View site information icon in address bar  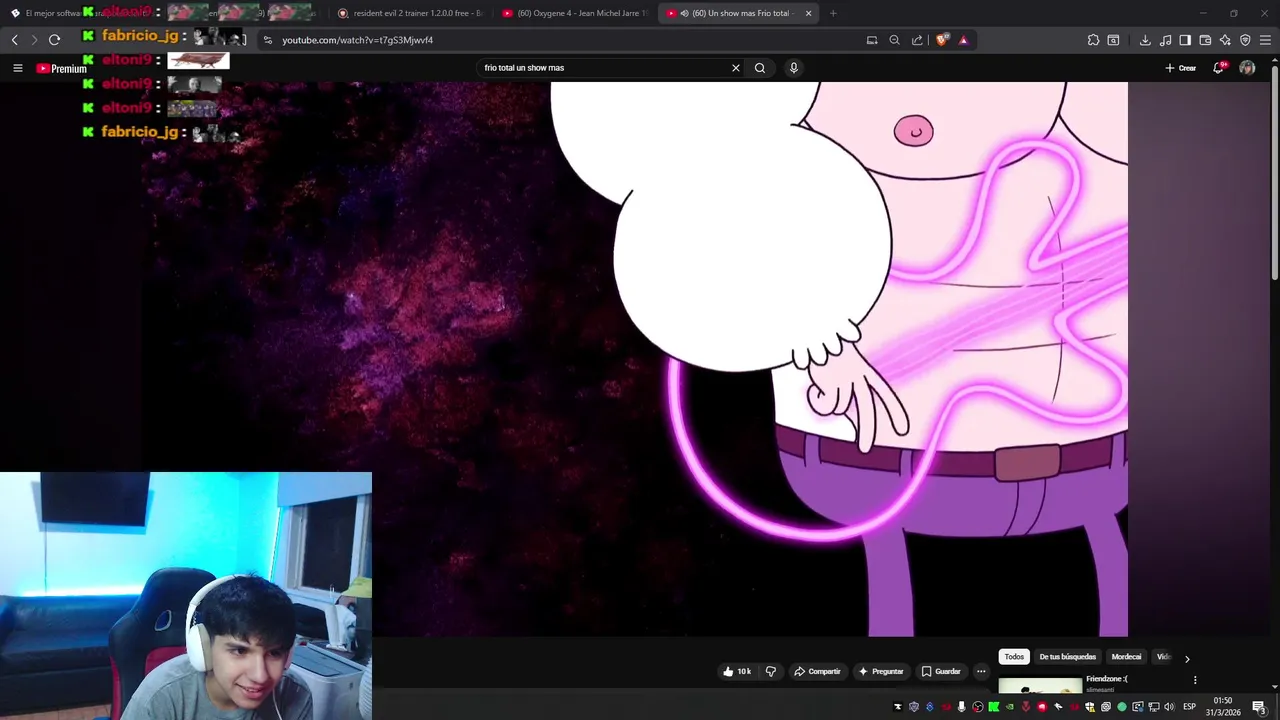tap(267, 40)
